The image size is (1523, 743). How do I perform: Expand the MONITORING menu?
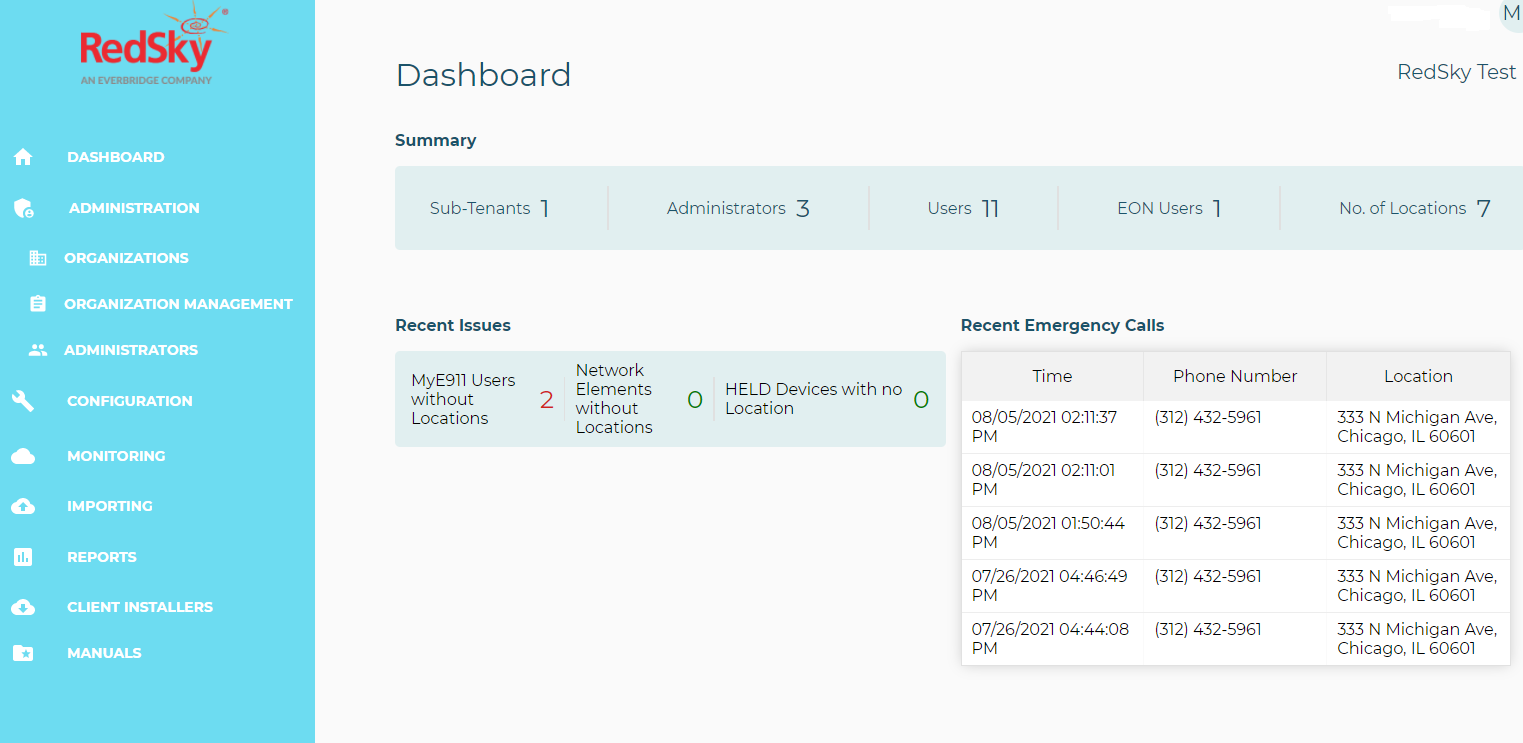(x=116, y=456)
